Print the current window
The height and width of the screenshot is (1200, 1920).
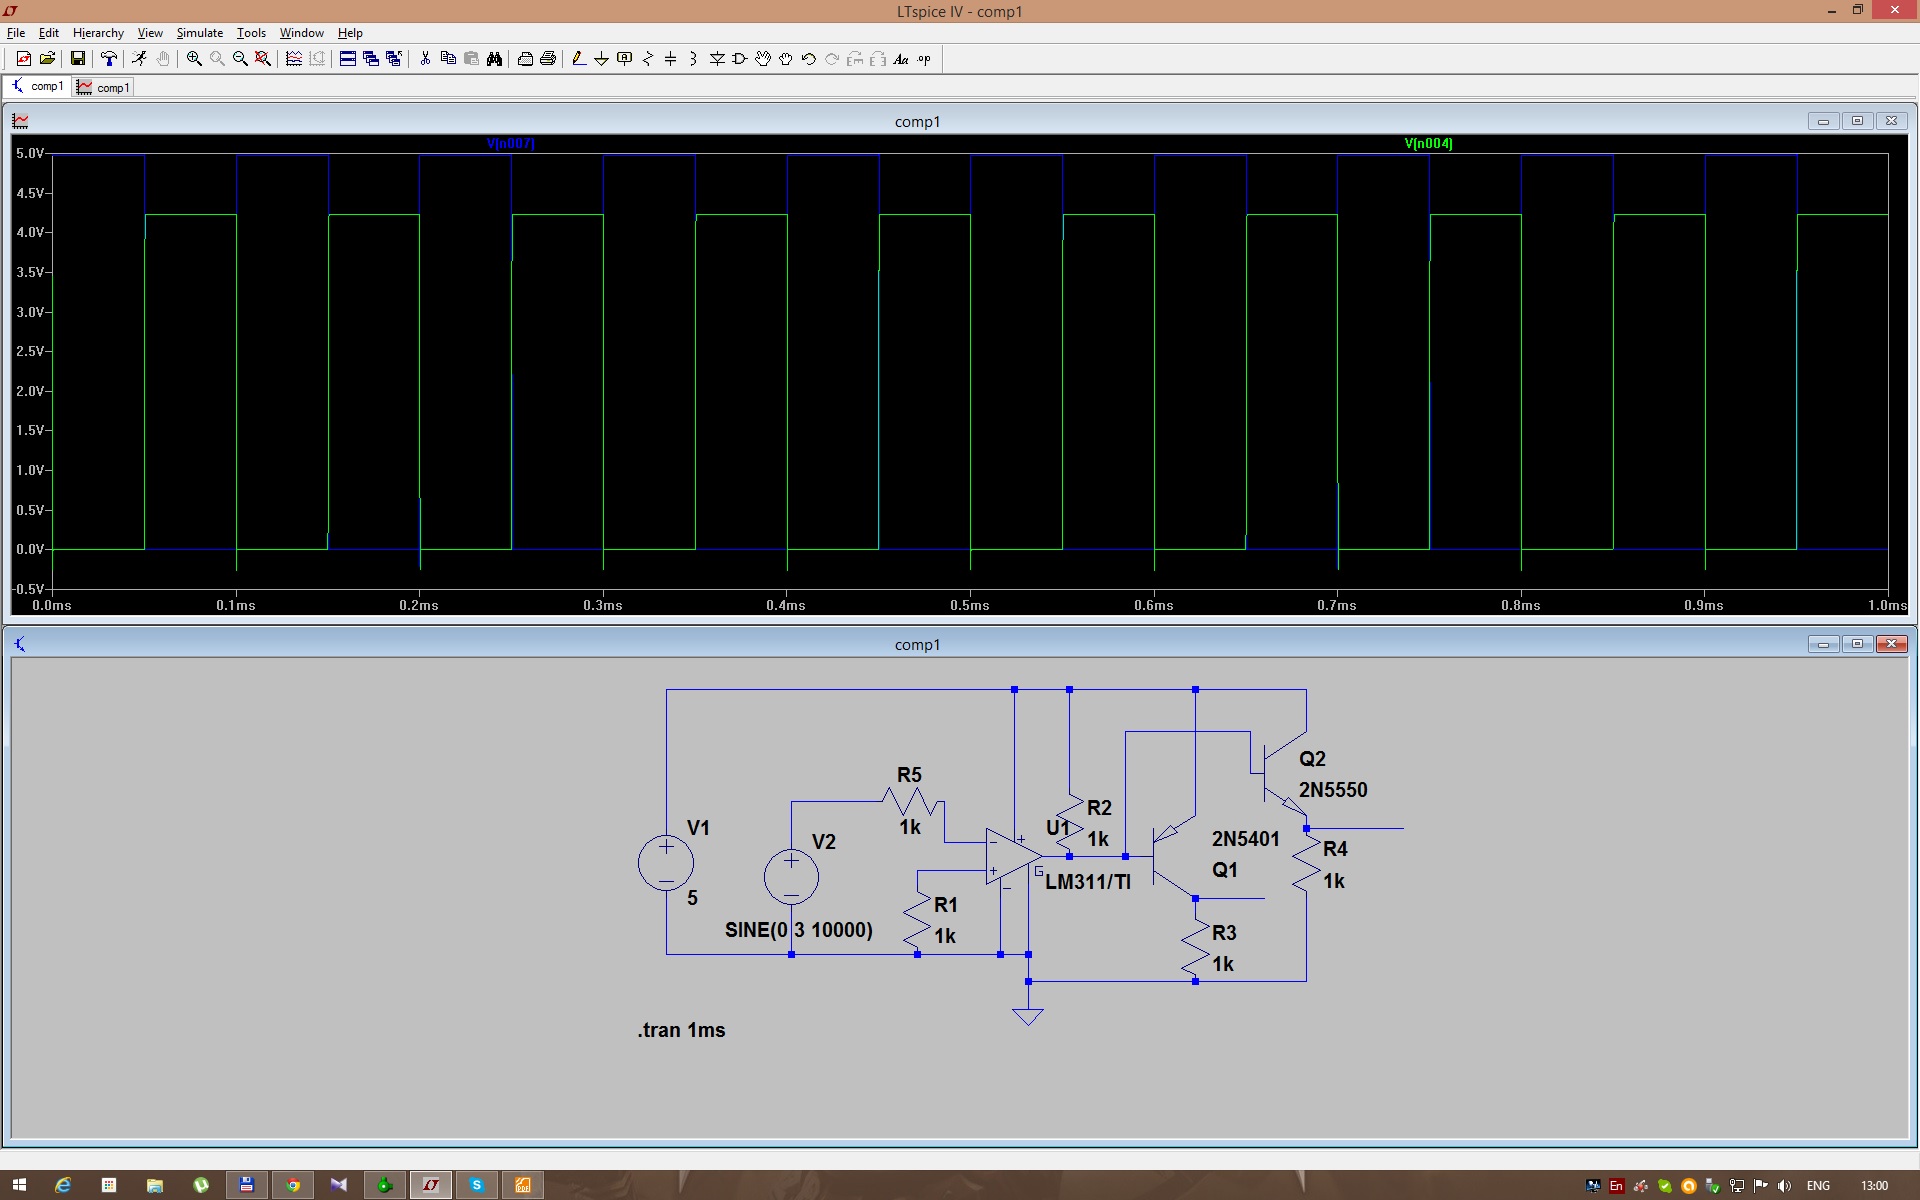[548, 59]
